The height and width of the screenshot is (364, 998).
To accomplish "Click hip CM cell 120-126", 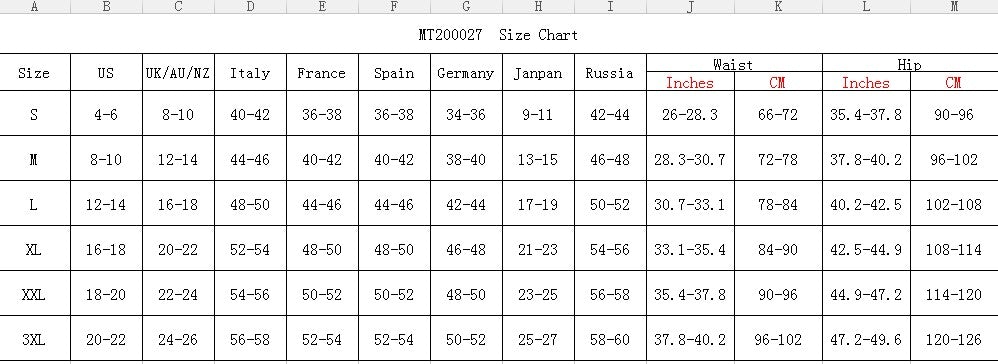I will pyautogui.click(x=954, y=339).
